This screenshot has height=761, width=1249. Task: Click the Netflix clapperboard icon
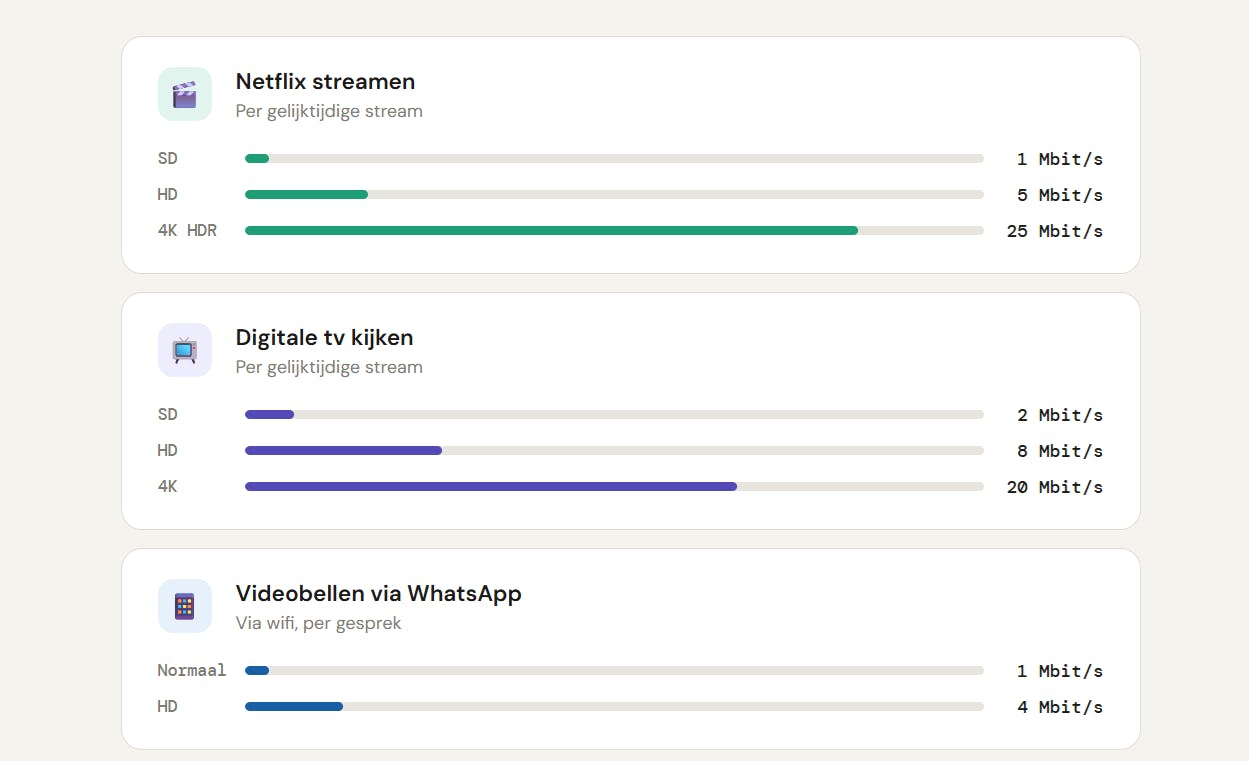pos(185,94)
